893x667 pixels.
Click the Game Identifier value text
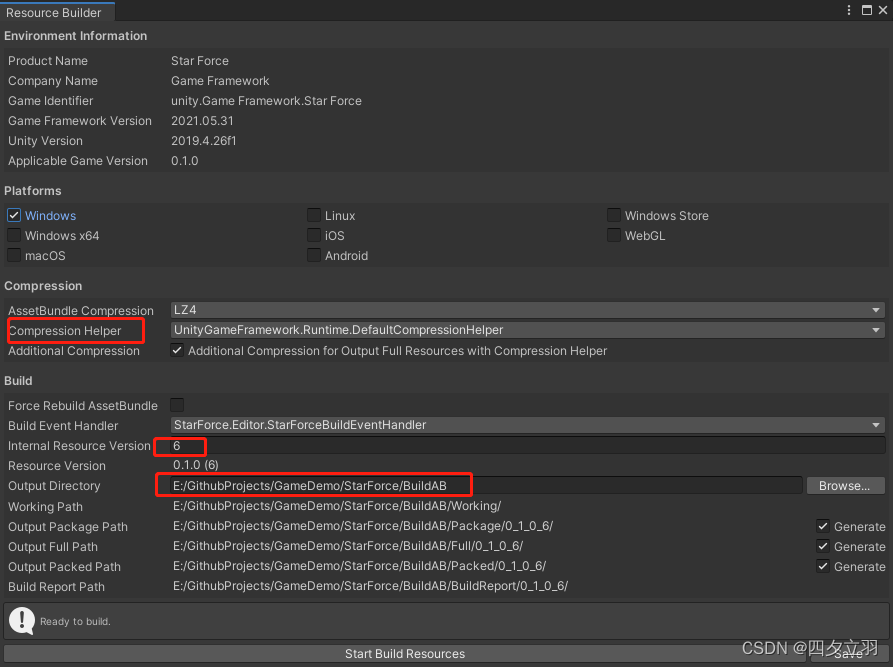click(x=266, y=101)
